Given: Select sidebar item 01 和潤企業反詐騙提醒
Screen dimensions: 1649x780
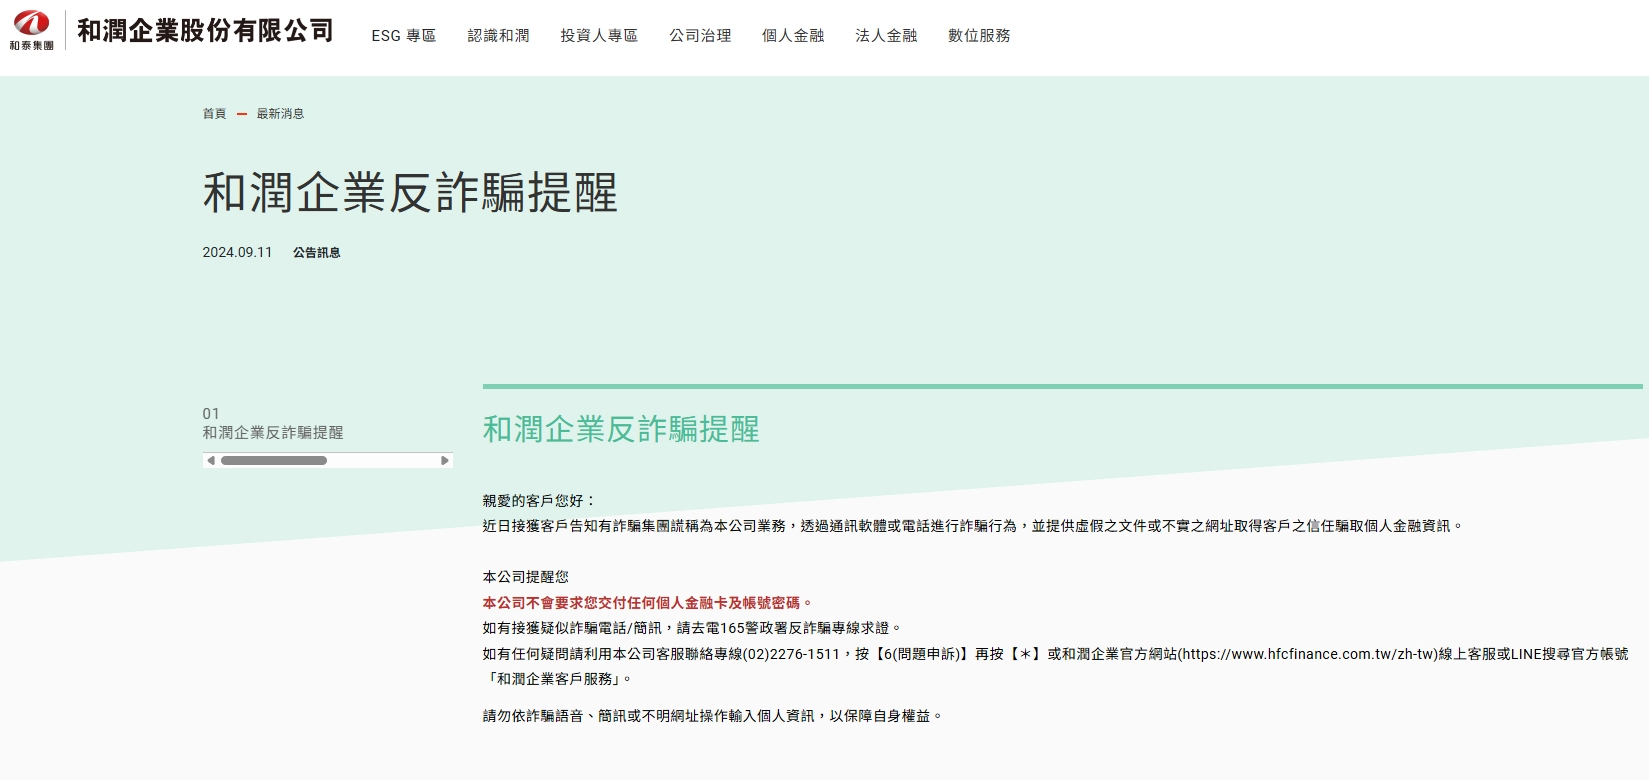Looking at the screenshot, I should tap(273, 423).
